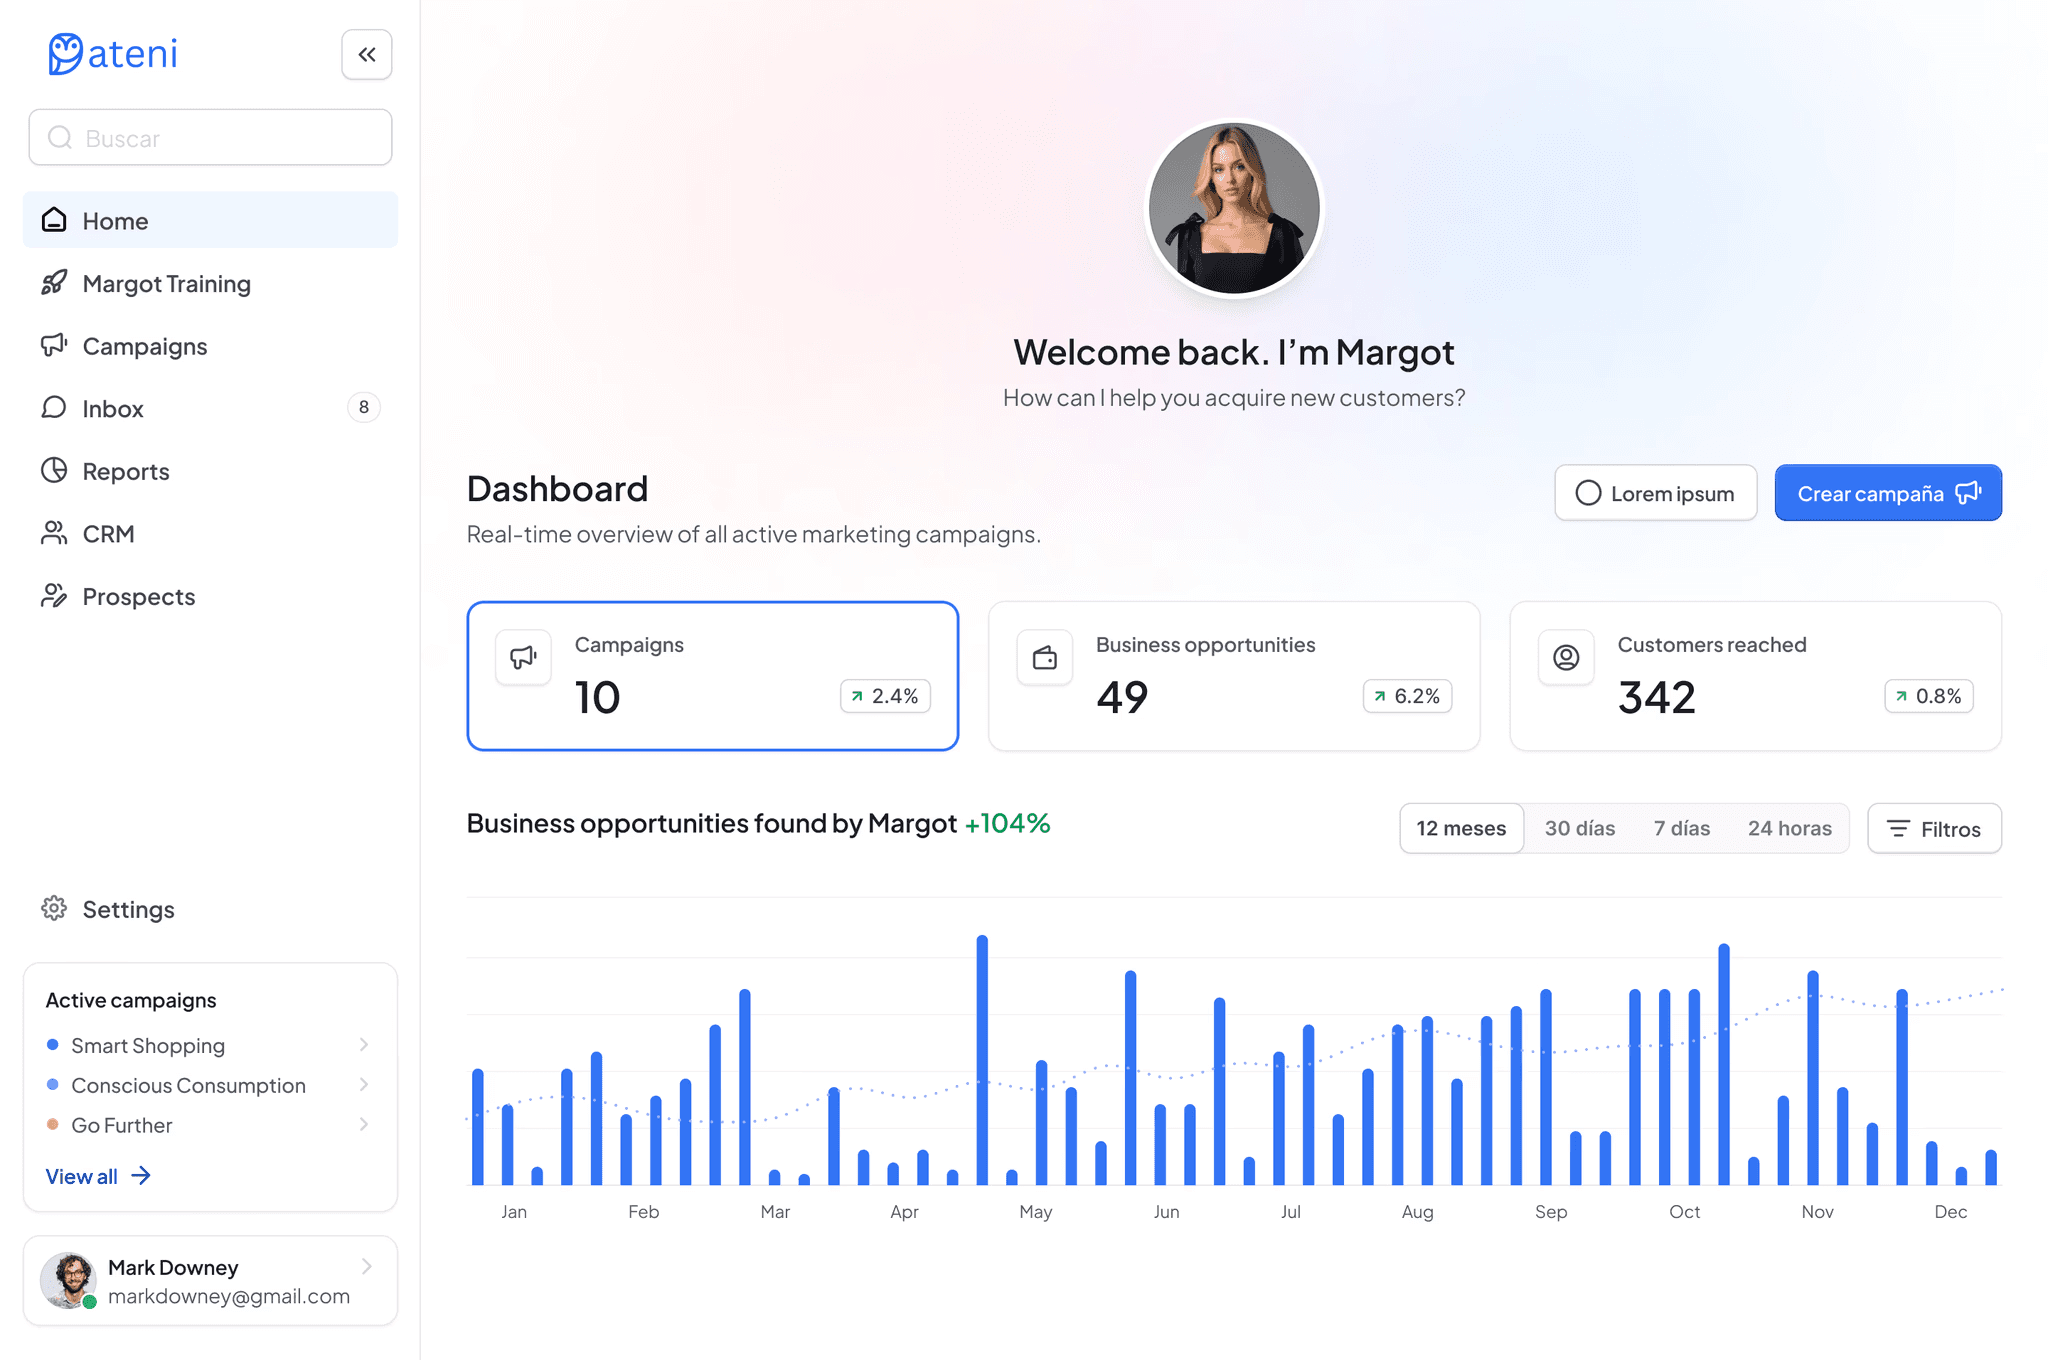Click Mark Downey's profile thumbnail
The width and height of the screenshot is (2048, 1360).
(x=67, y=1281)
